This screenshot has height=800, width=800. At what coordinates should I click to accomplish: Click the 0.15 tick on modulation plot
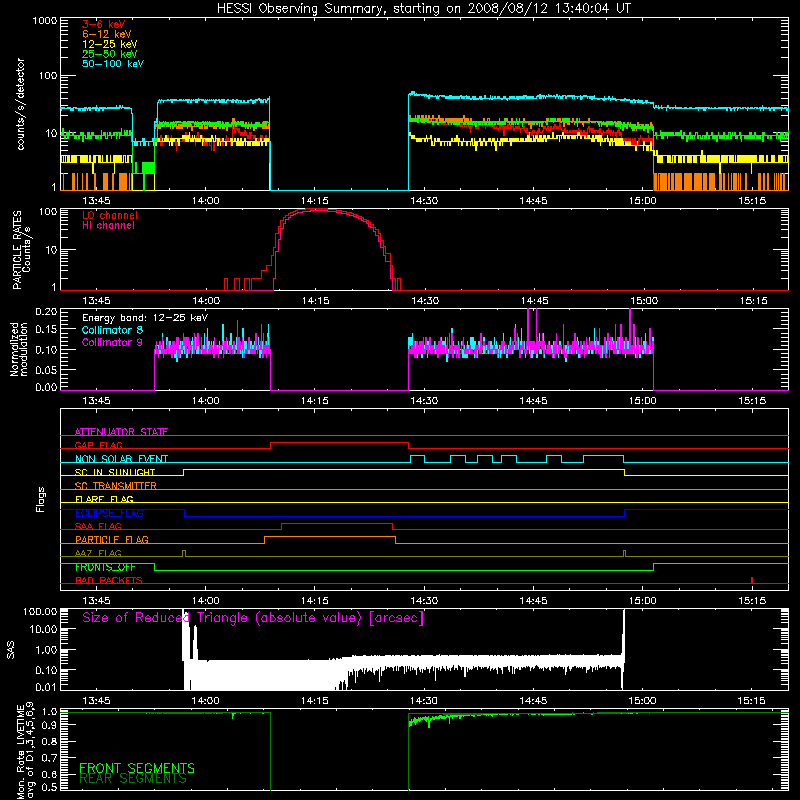(46, 330)
